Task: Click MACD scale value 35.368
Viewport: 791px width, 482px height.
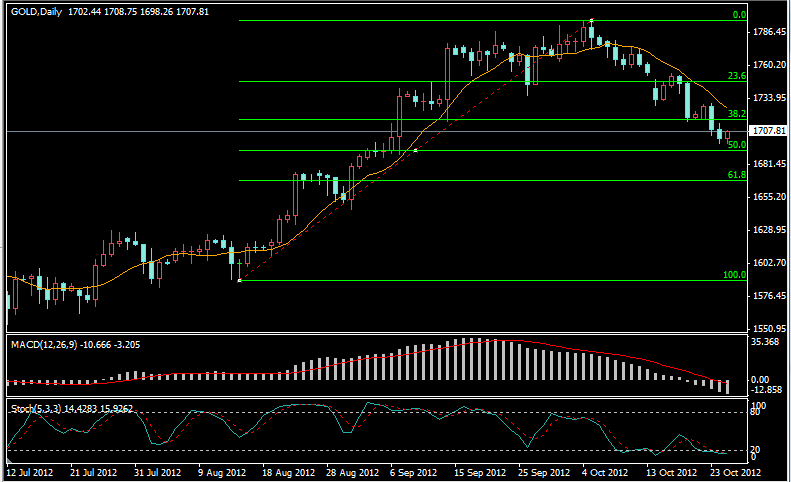Action: pos(765,342)
